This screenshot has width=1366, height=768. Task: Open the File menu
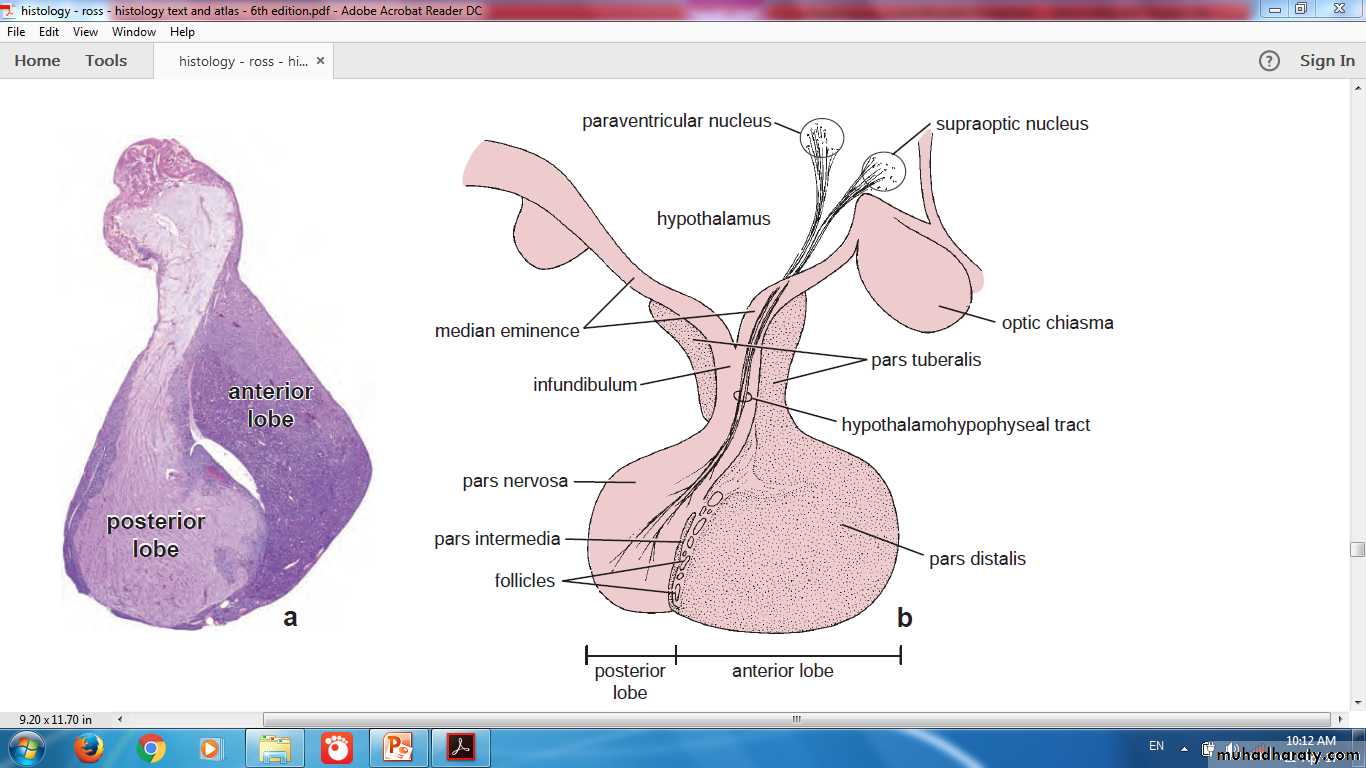click(16, 32)
